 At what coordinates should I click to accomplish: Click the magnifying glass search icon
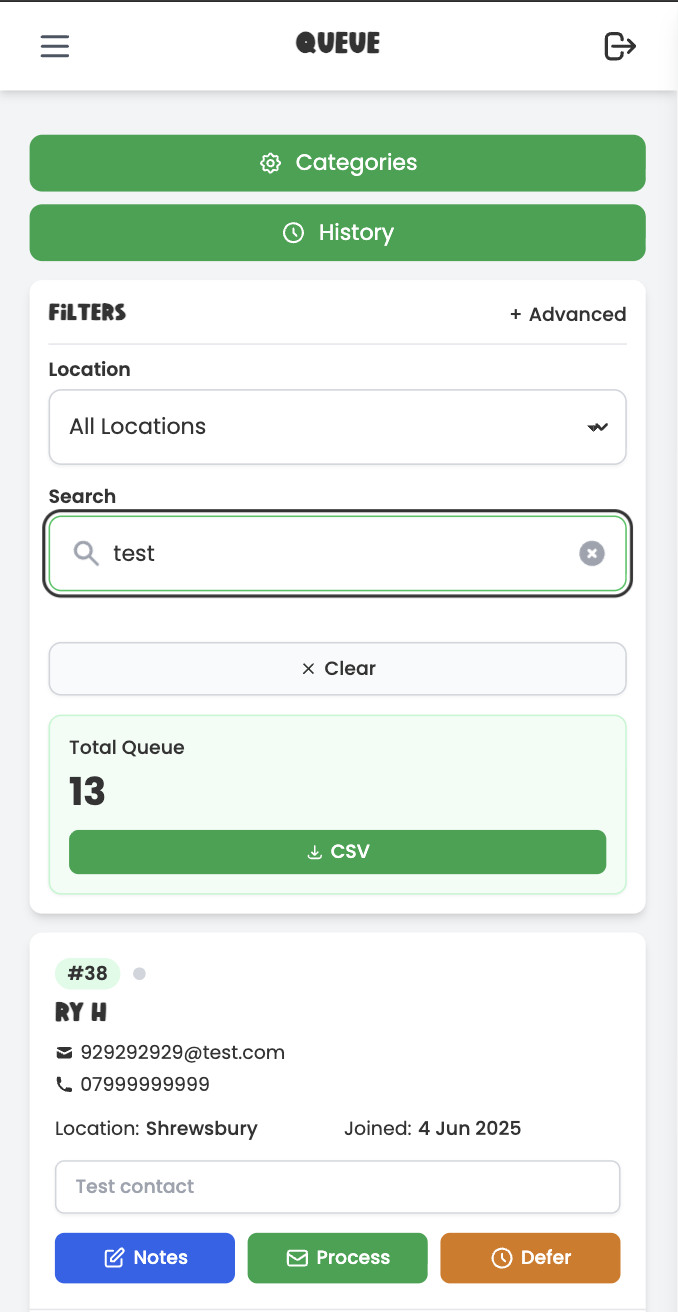87,553
